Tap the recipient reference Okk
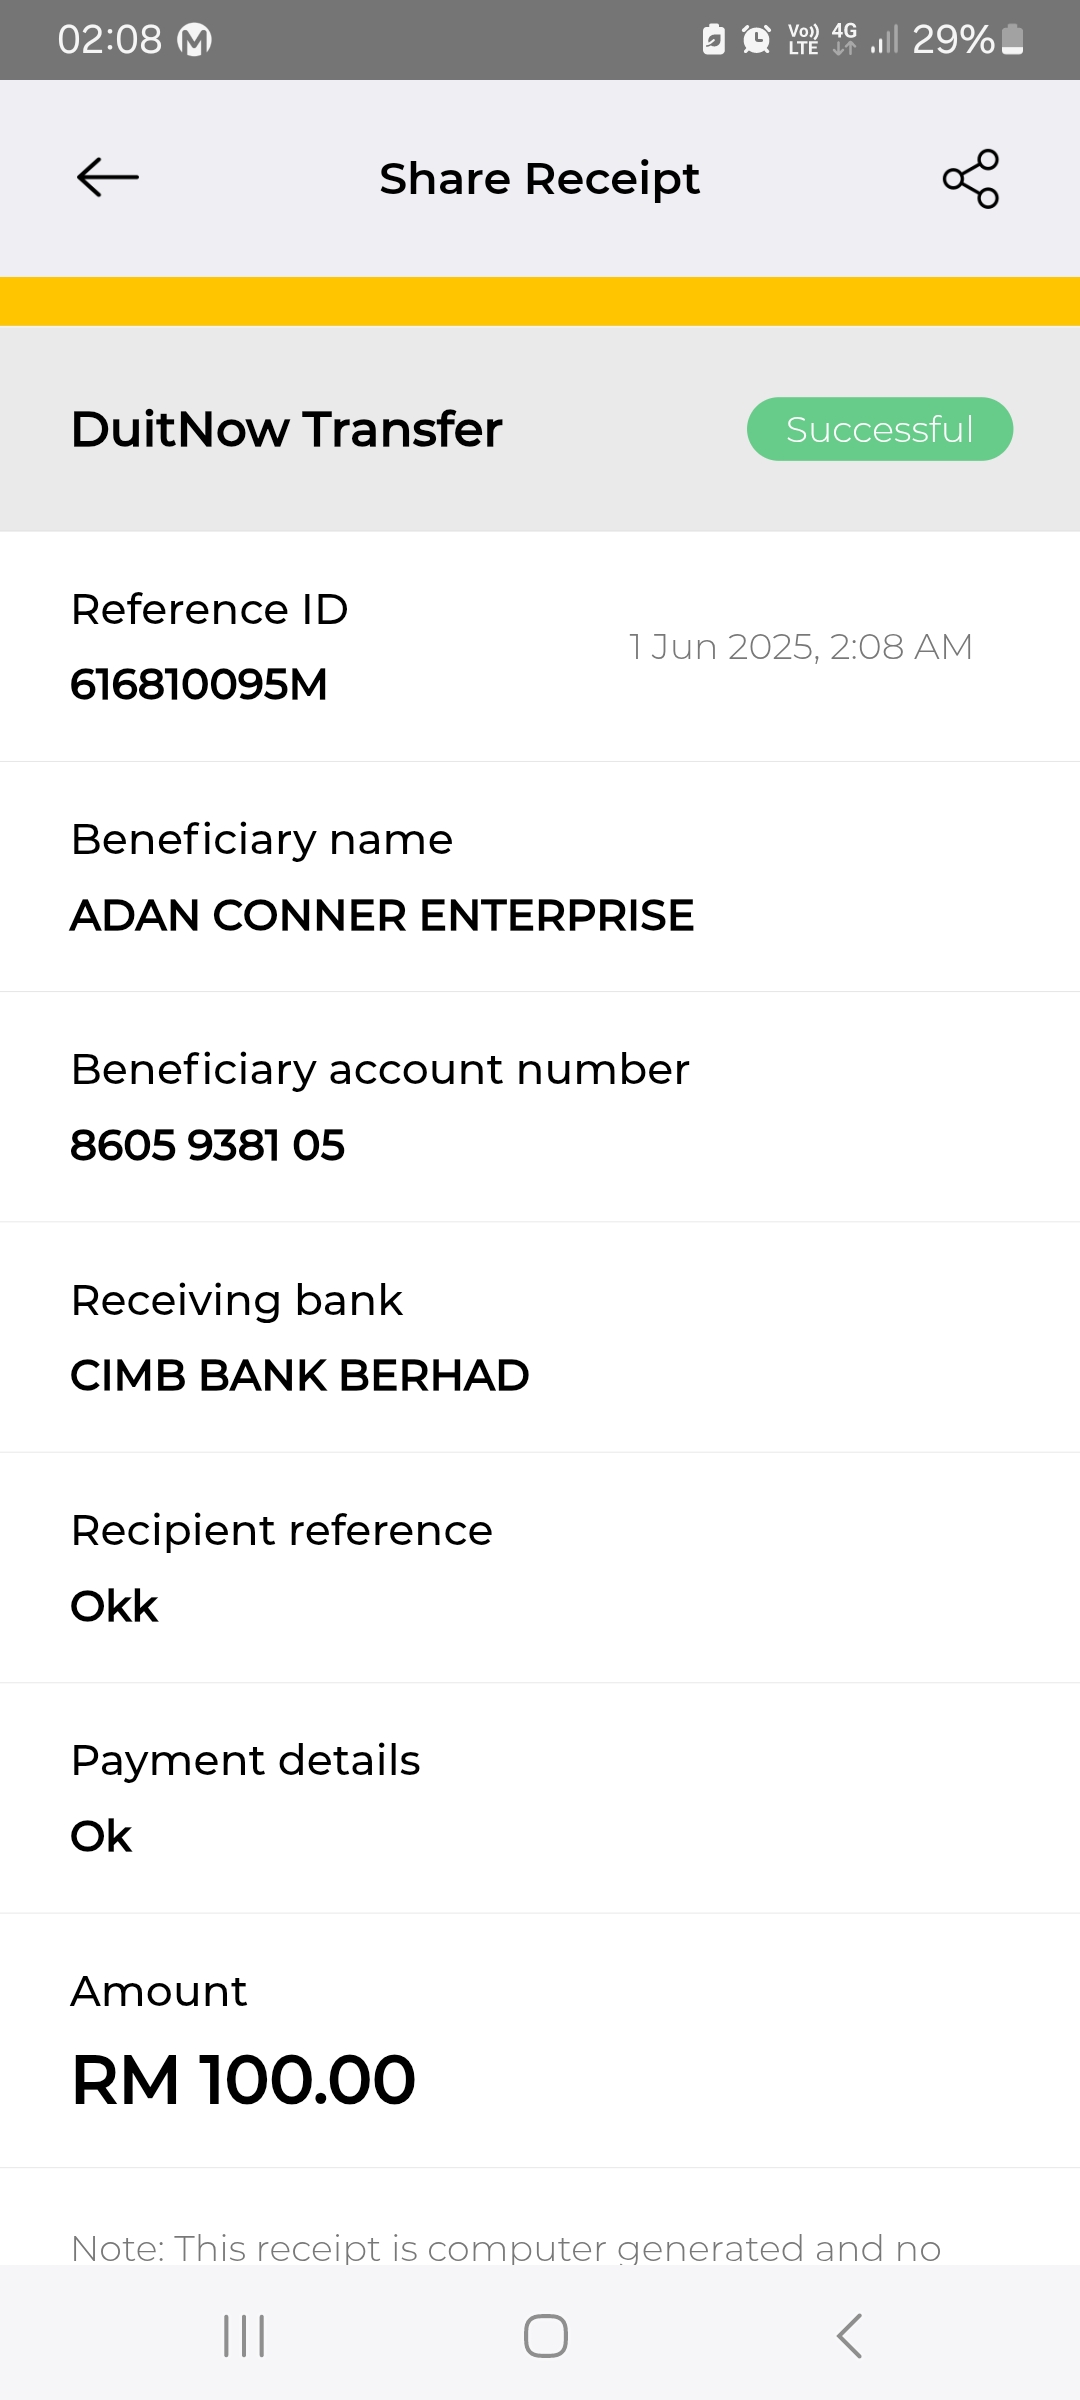 [114, 1607]
